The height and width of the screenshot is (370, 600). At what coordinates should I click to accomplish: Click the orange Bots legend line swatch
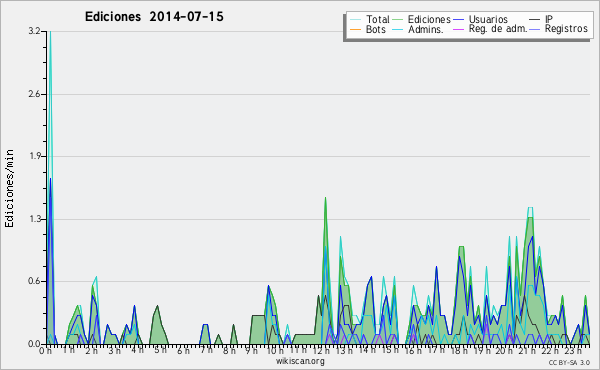coord(355,29)
